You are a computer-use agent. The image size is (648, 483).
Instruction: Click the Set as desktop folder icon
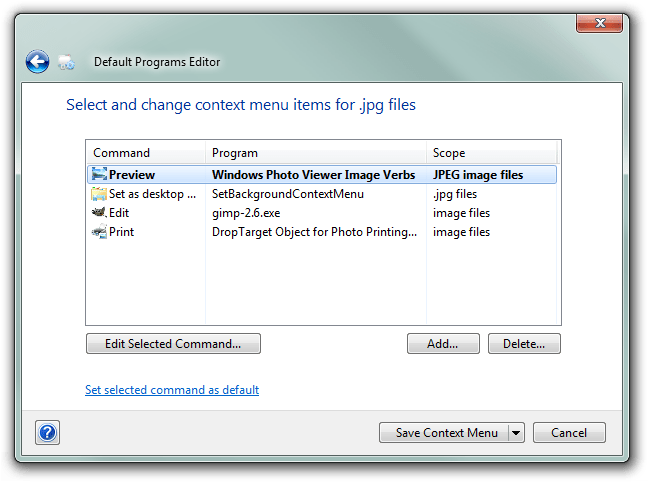coord(99,193)
